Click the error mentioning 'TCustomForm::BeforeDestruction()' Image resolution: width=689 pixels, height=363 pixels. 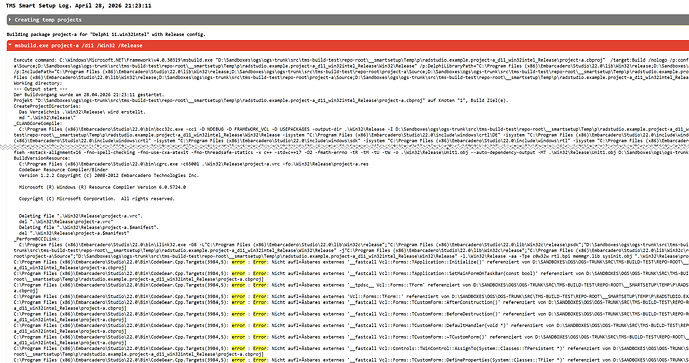click(x=351, y=314)
